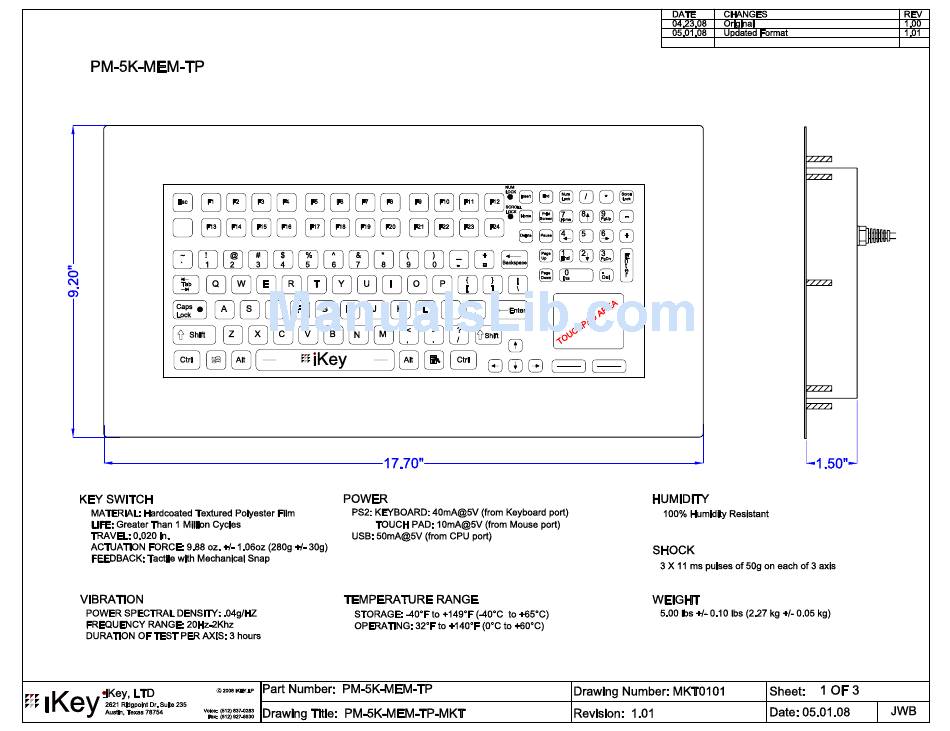Click the REV header in the revision table
Viewport: 950px width, 731px height.
pyautogui.click(x=912, y=15)
